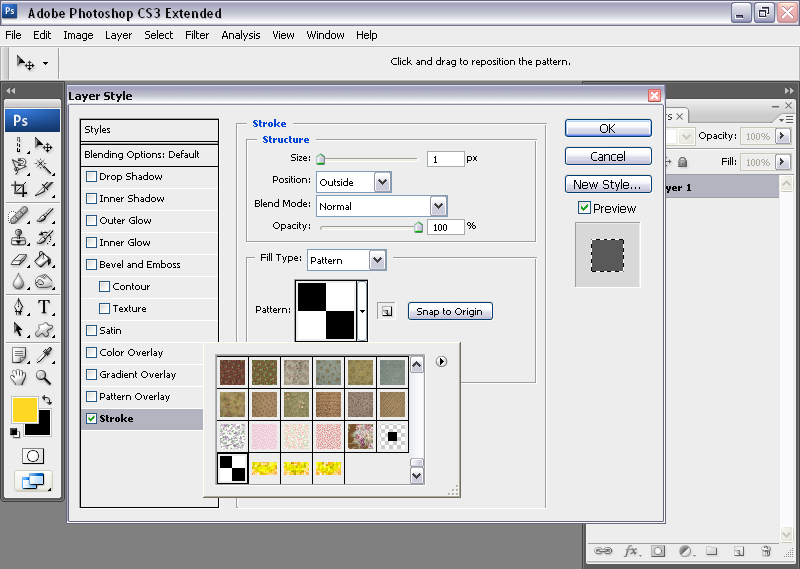The image size is (800, 569).
Task: Enable the Outer Glow effect
Action: point(91,220)
